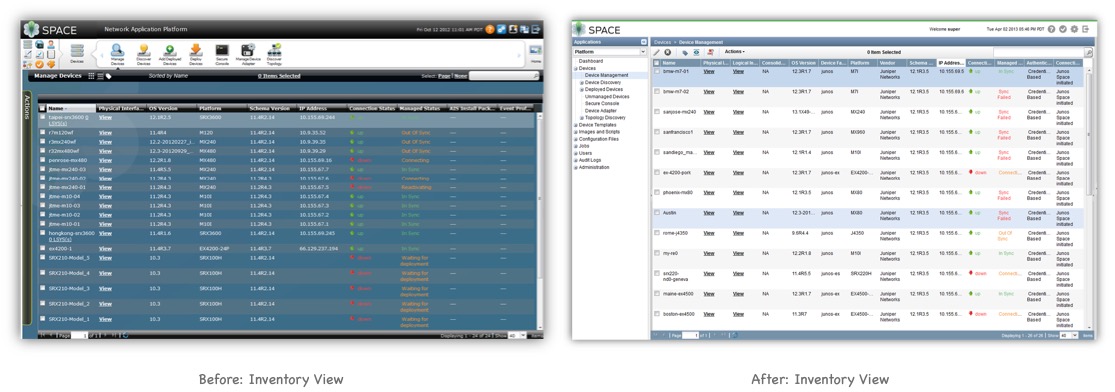Screen dimensions: 1115x392
Task: Click log out icon in After header
Action: coord(1085,30)
